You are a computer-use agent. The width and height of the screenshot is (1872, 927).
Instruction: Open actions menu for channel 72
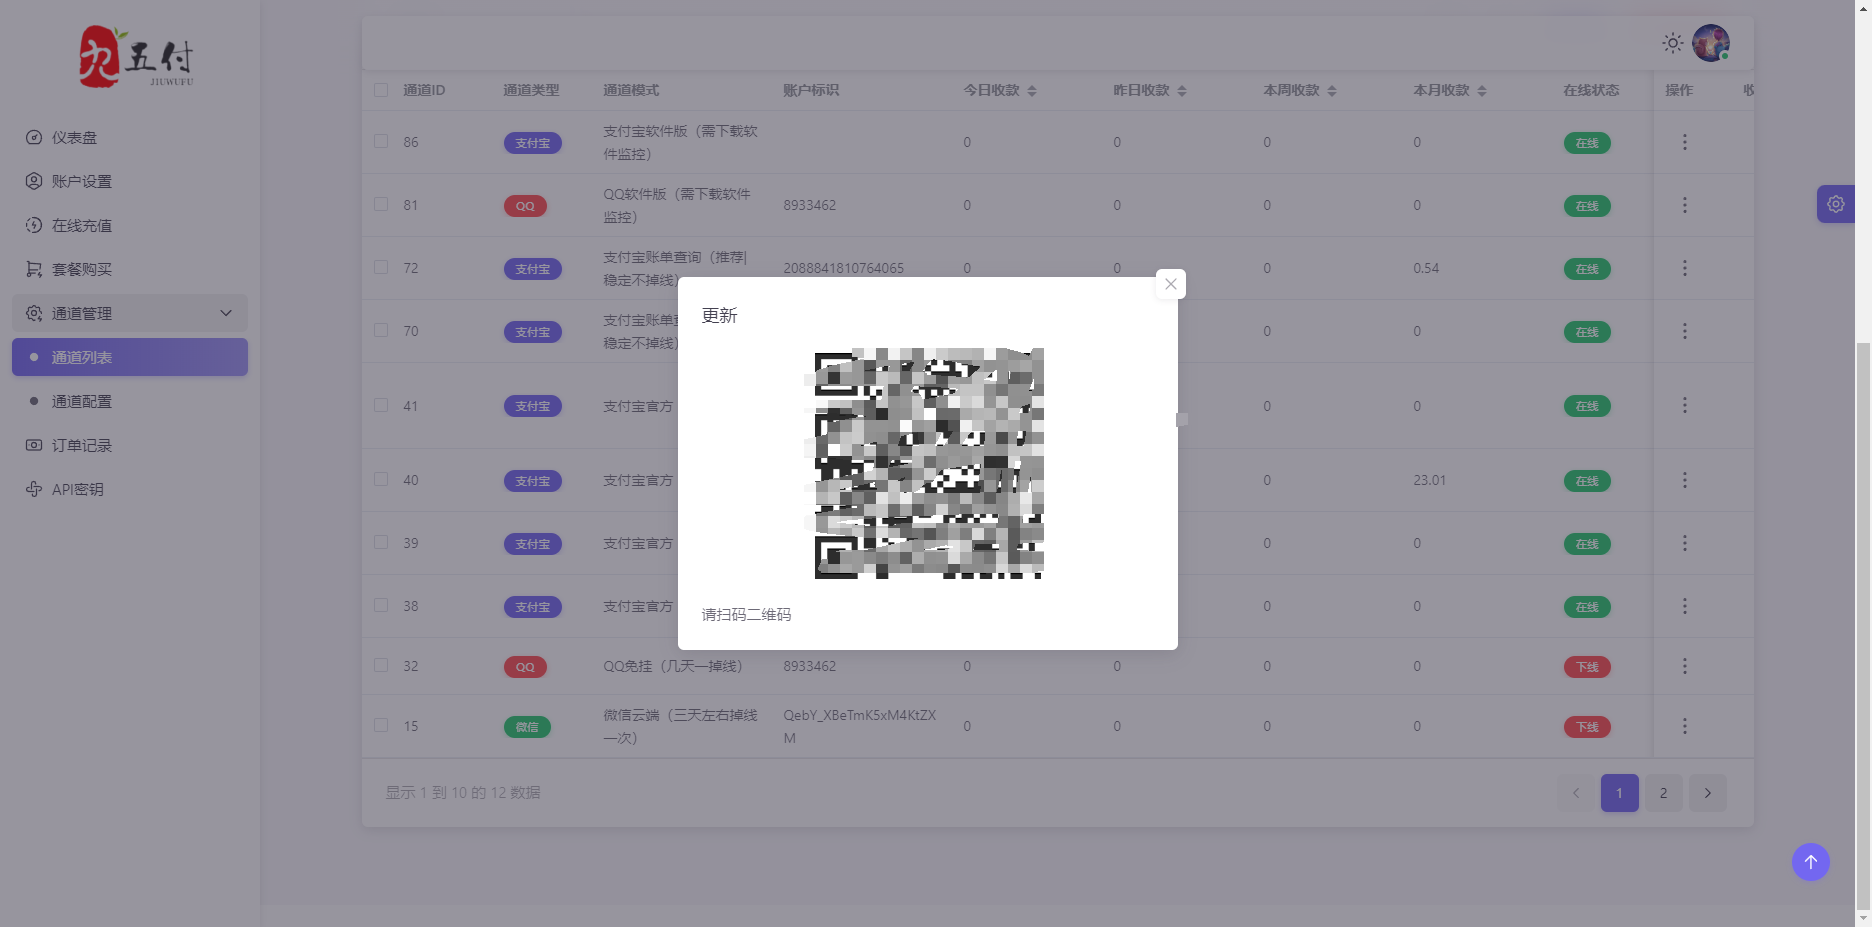click(1684, 268)
